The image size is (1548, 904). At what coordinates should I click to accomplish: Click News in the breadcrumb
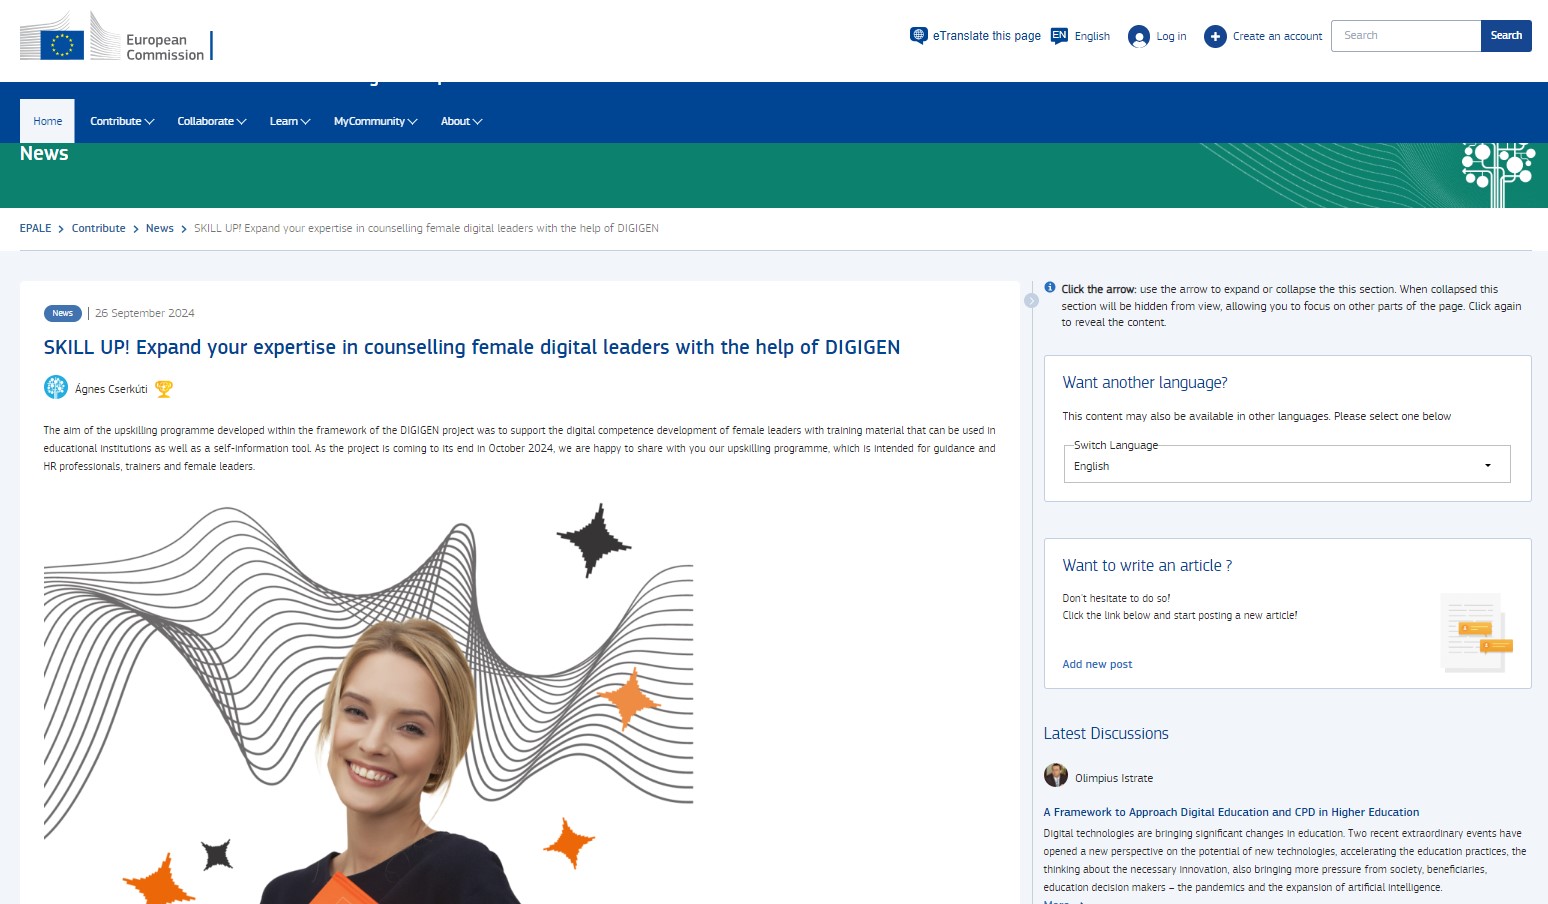pos(160,228)
